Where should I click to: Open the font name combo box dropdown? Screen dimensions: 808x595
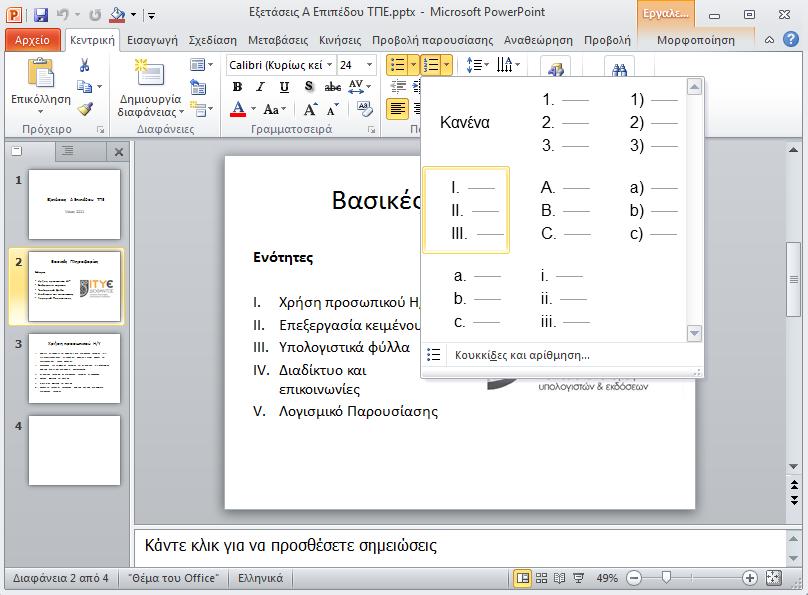click(x=329, y=65)
